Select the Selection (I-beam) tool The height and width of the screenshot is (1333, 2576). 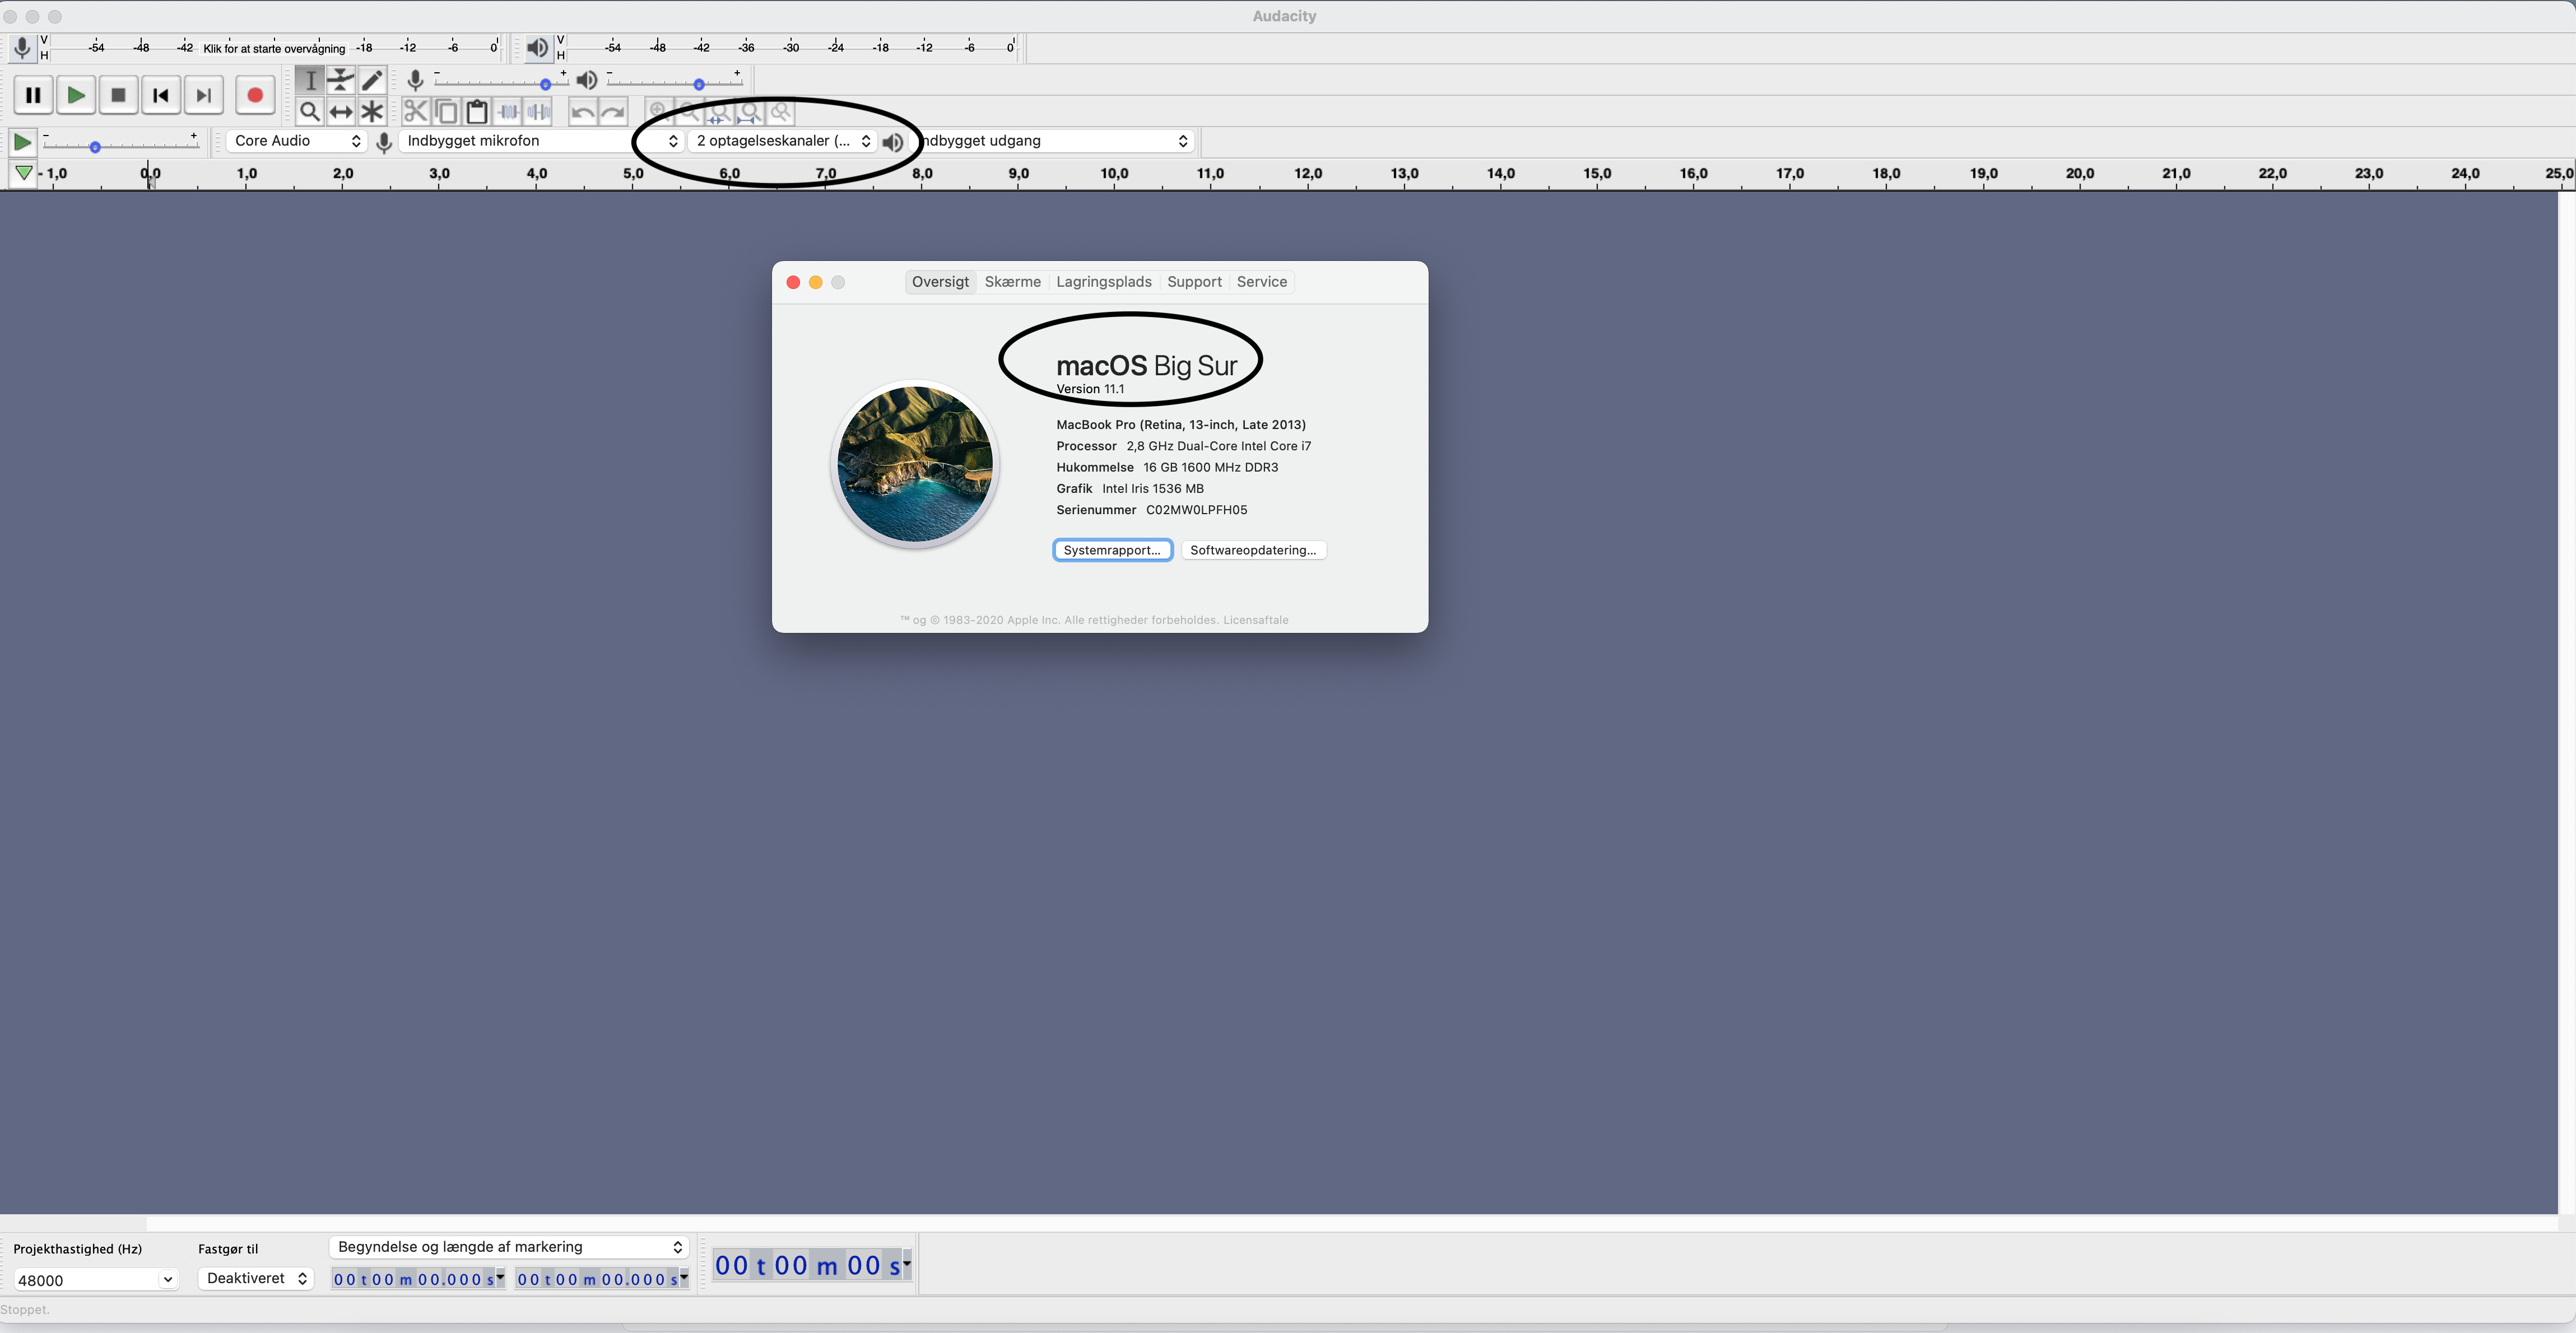[310, 80]
